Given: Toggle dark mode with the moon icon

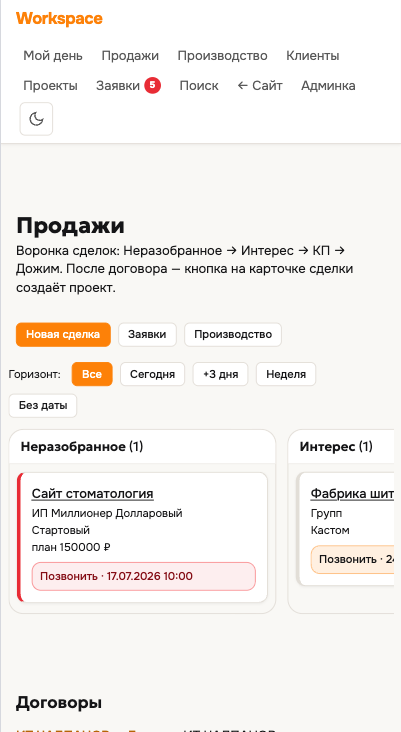Looking at the screenshot, I should pos(36,119).
